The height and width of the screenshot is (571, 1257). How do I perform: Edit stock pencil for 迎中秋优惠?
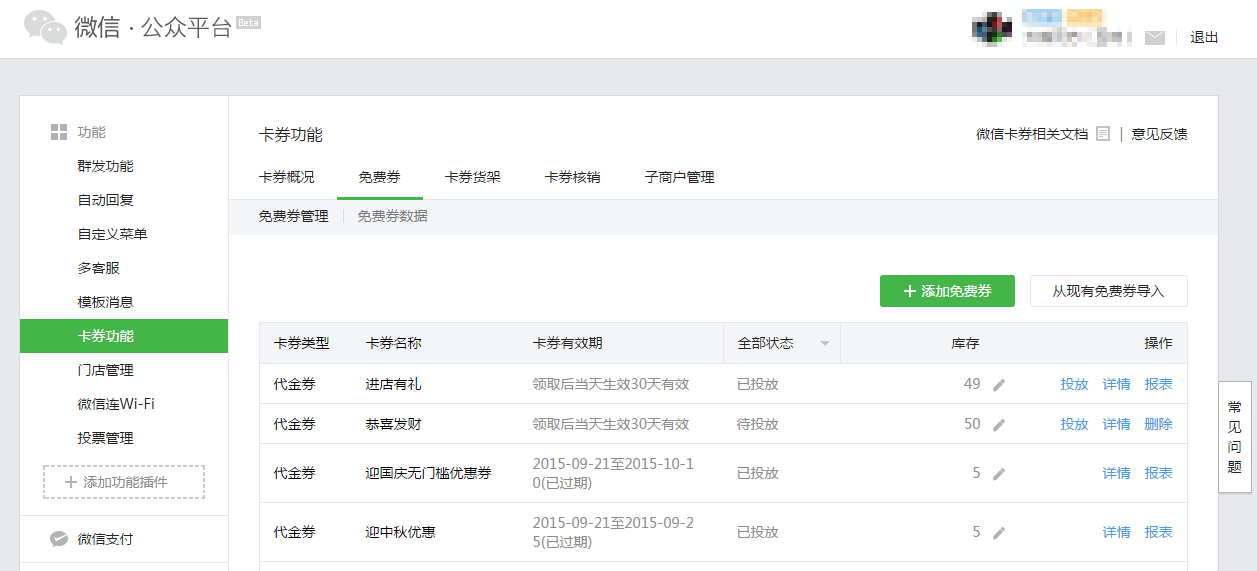(x=998, y=533)
